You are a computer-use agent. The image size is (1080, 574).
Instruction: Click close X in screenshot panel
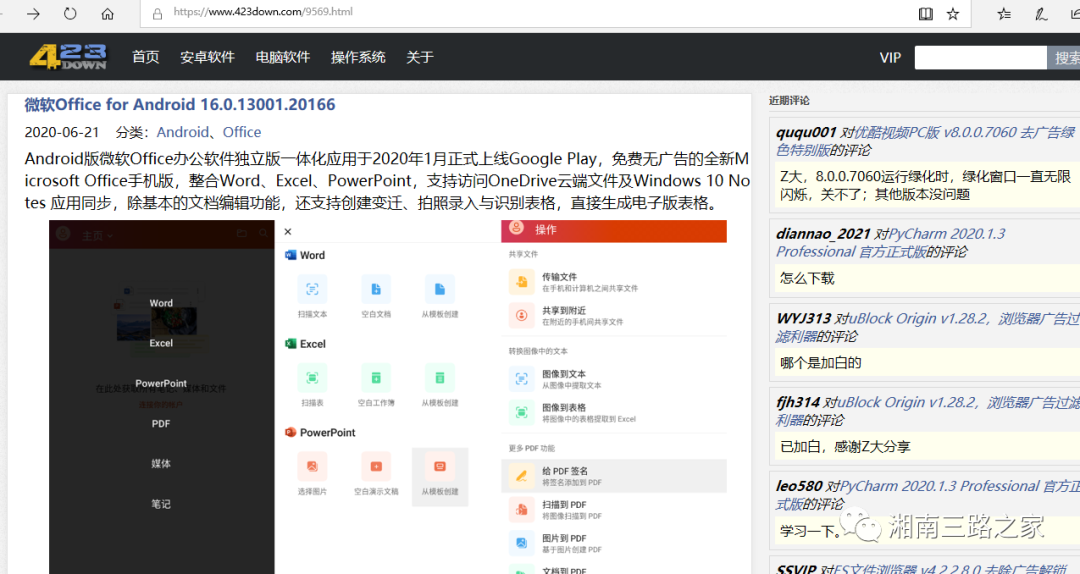pyautogui.click(x=288, y=232)
